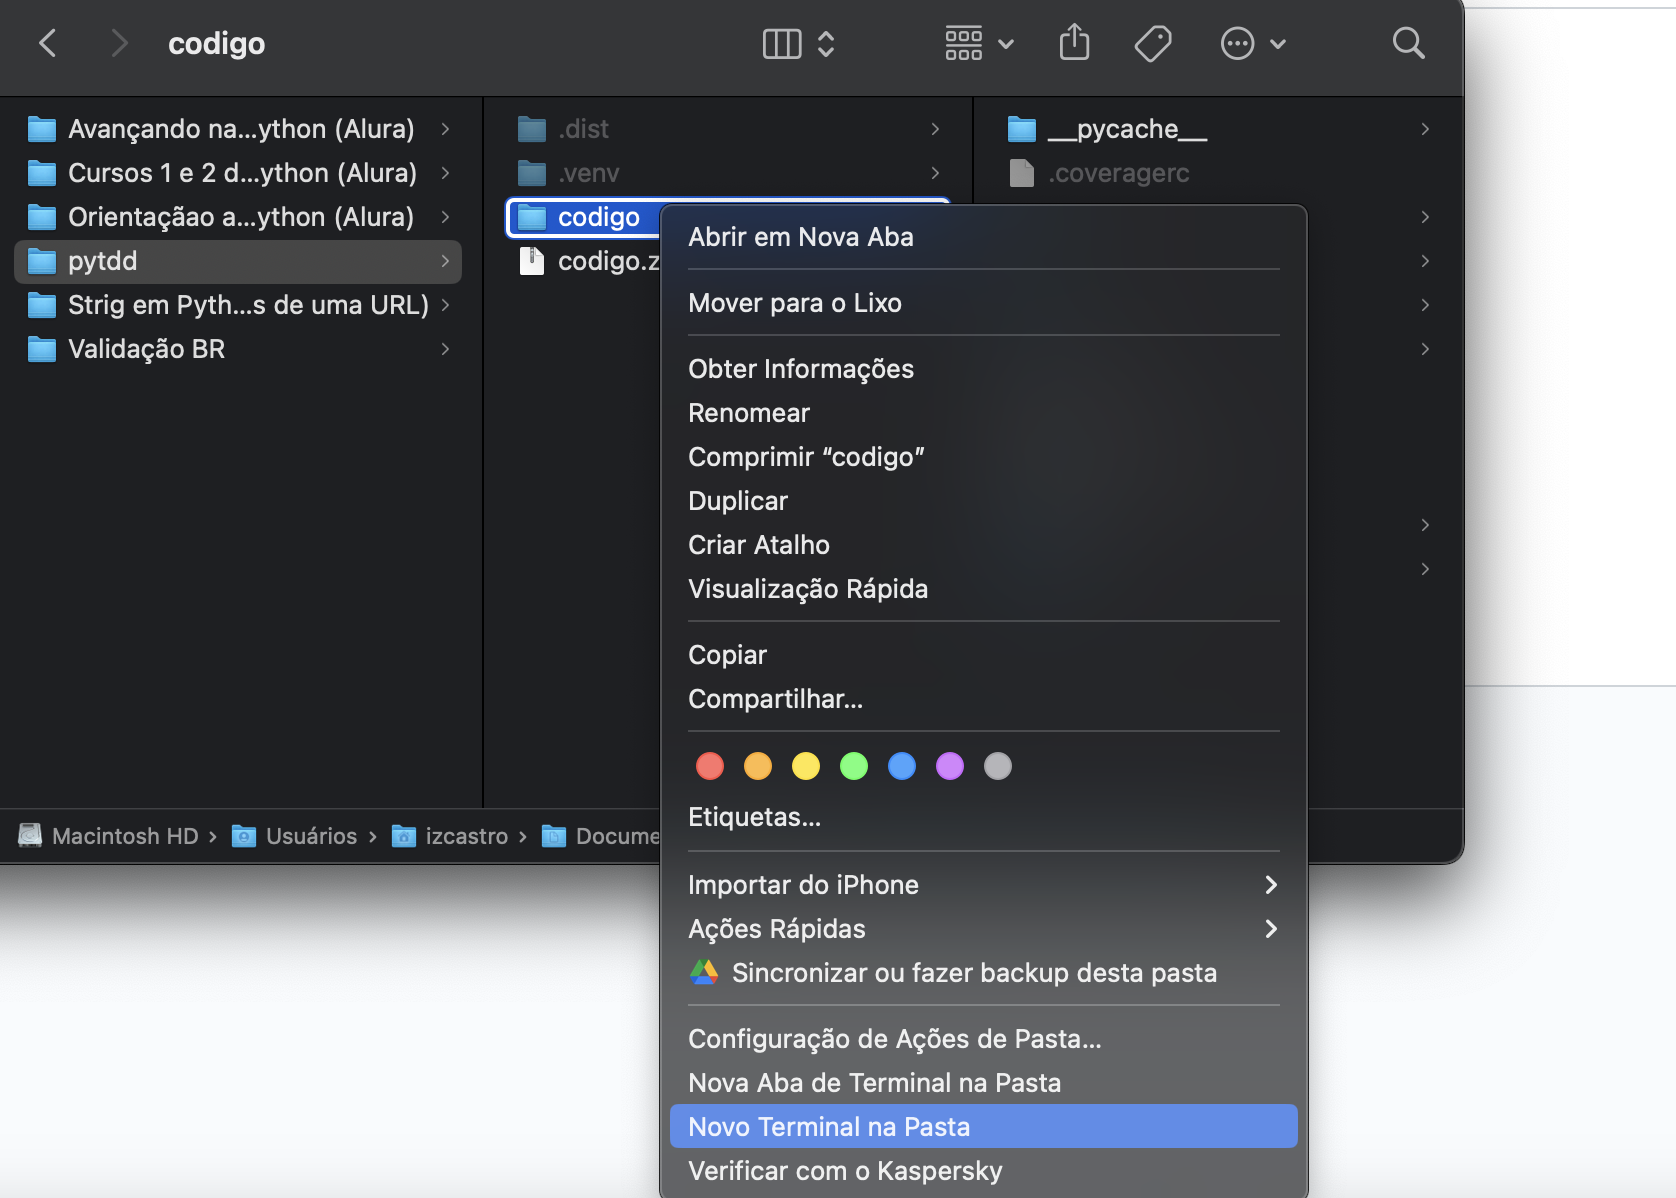Screen dimensions: 1676x1198
Task: Select the Cursos 1 e 2 d...ython folder
Action: [x=238, y=173]
